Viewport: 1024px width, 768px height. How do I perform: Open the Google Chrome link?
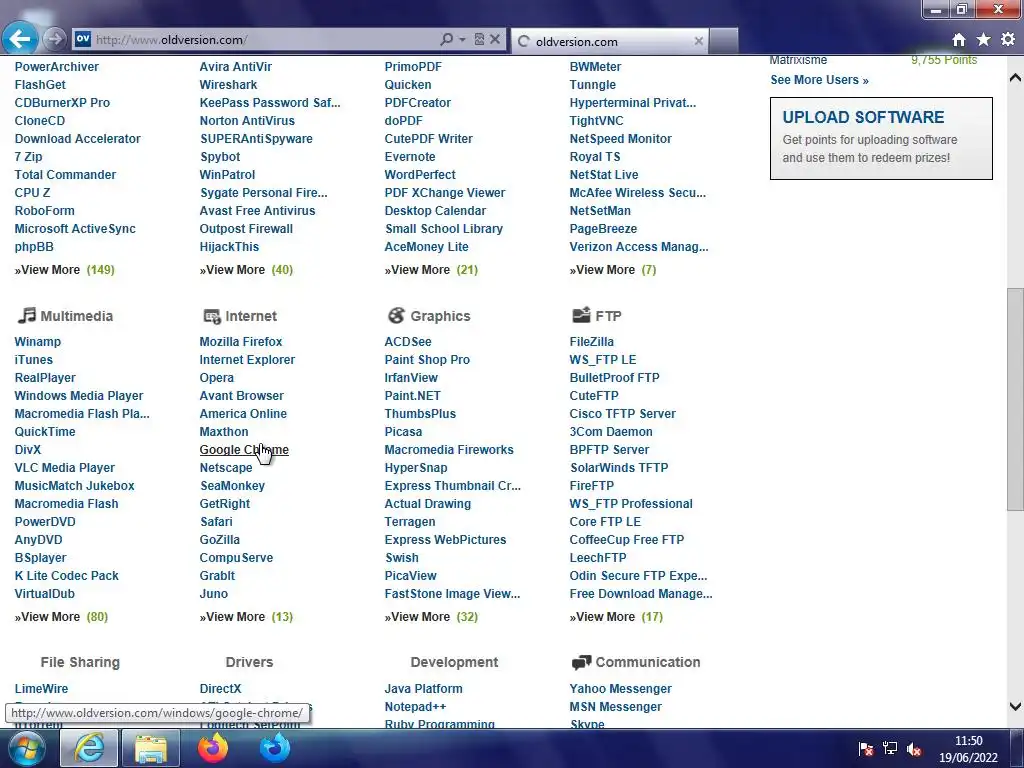point(244,449)
